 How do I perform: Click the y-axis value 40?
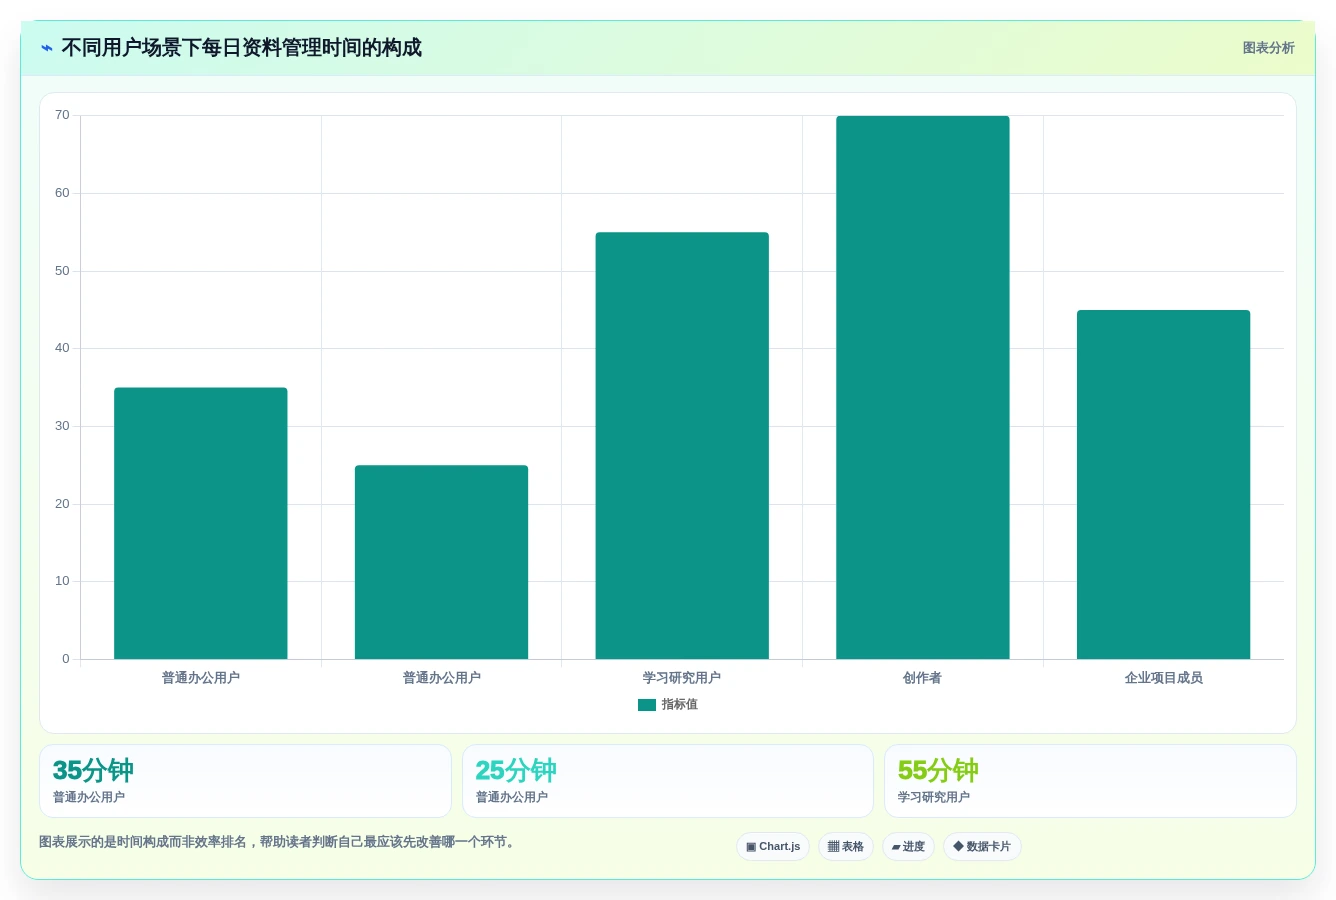62,348
